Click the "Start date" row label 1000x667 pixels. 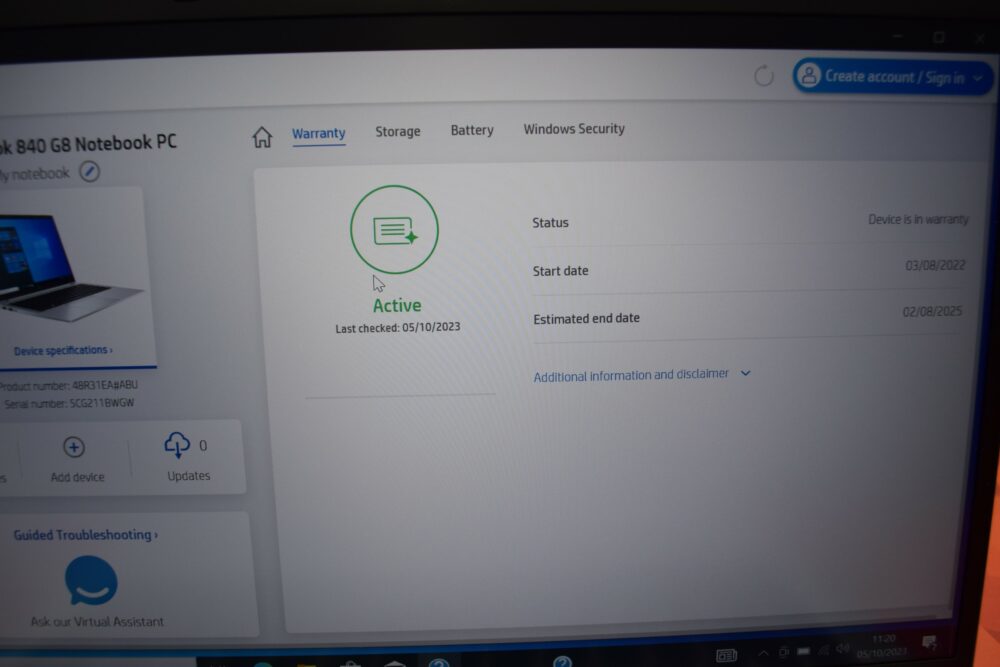point(561,270)
